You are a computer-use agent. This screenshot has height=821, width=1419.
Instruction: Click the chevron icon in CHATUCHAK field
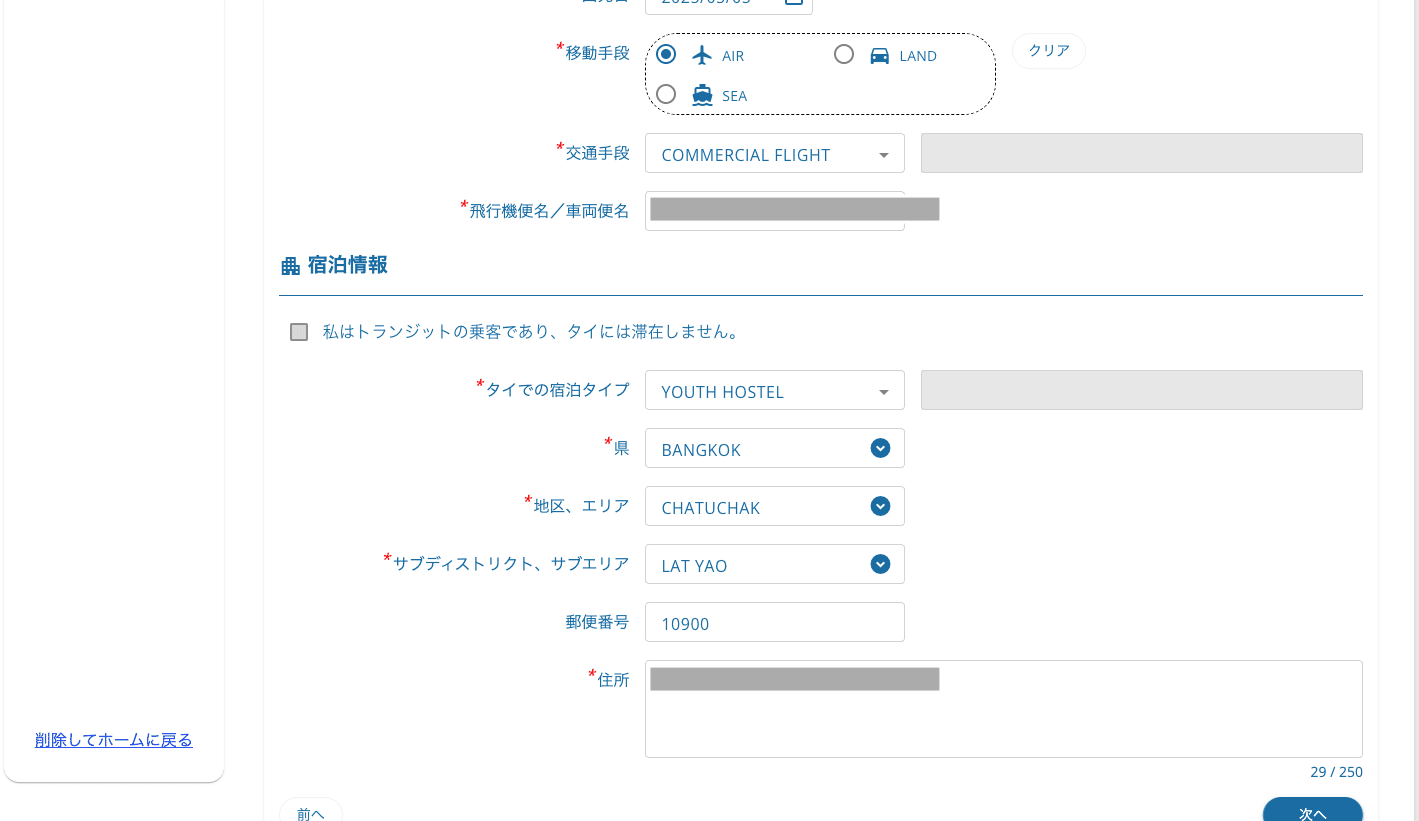[880, 506]
